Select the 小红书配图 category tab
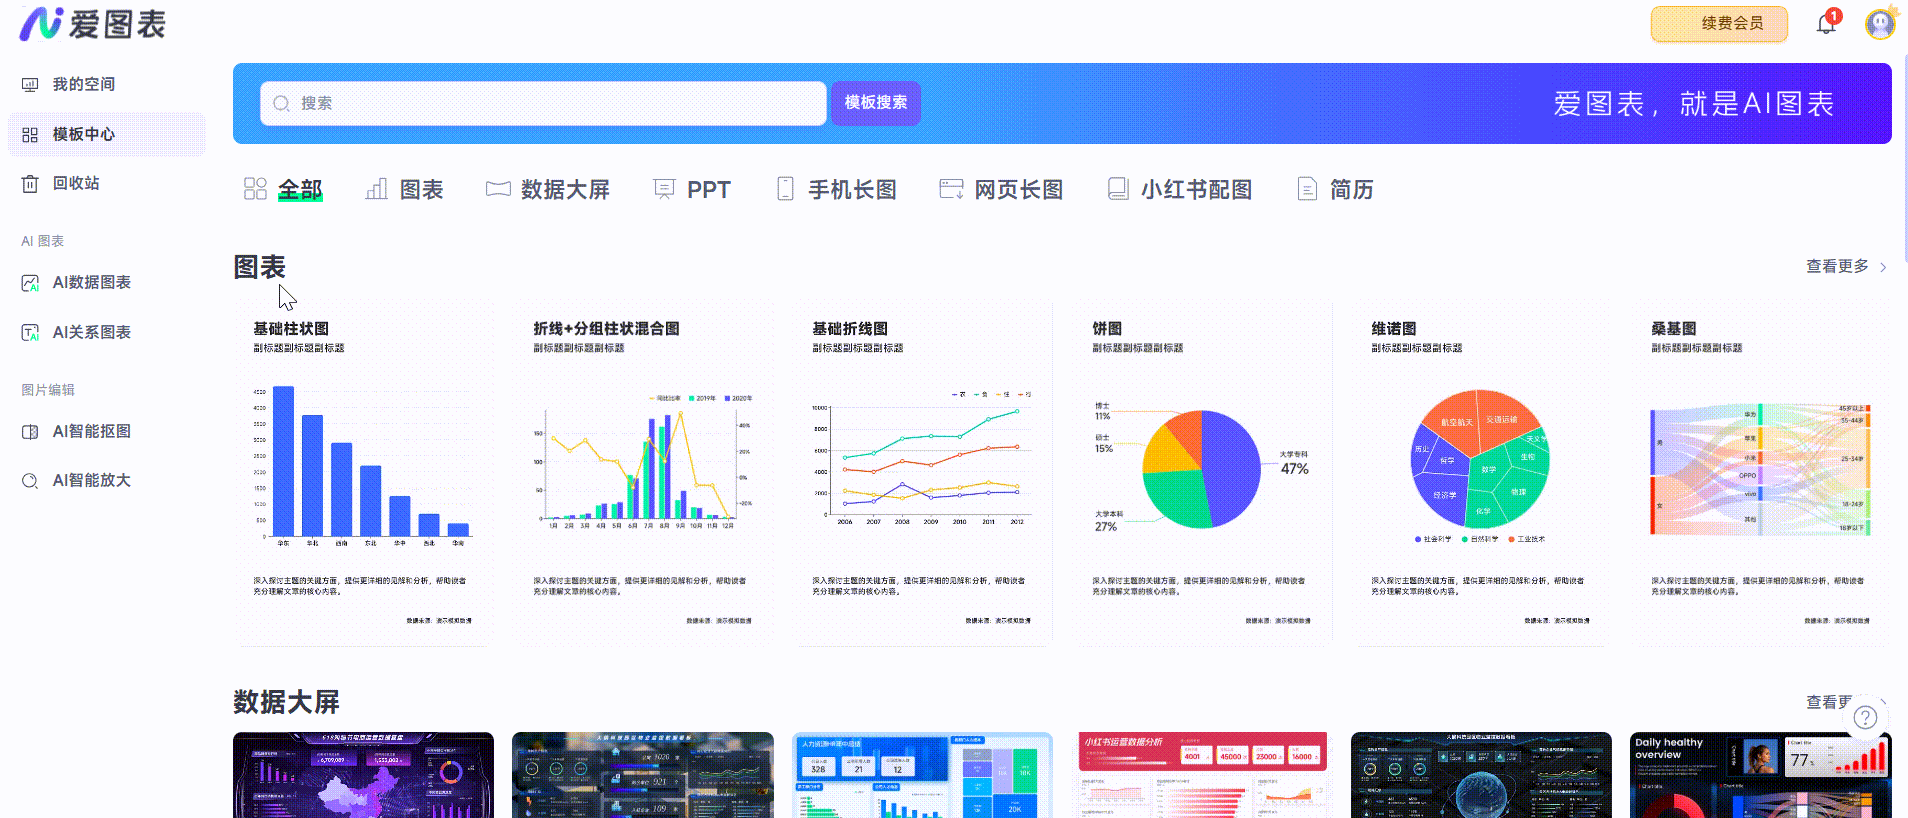Viewport: 1908px width, 818px height. click(1180, 190)
